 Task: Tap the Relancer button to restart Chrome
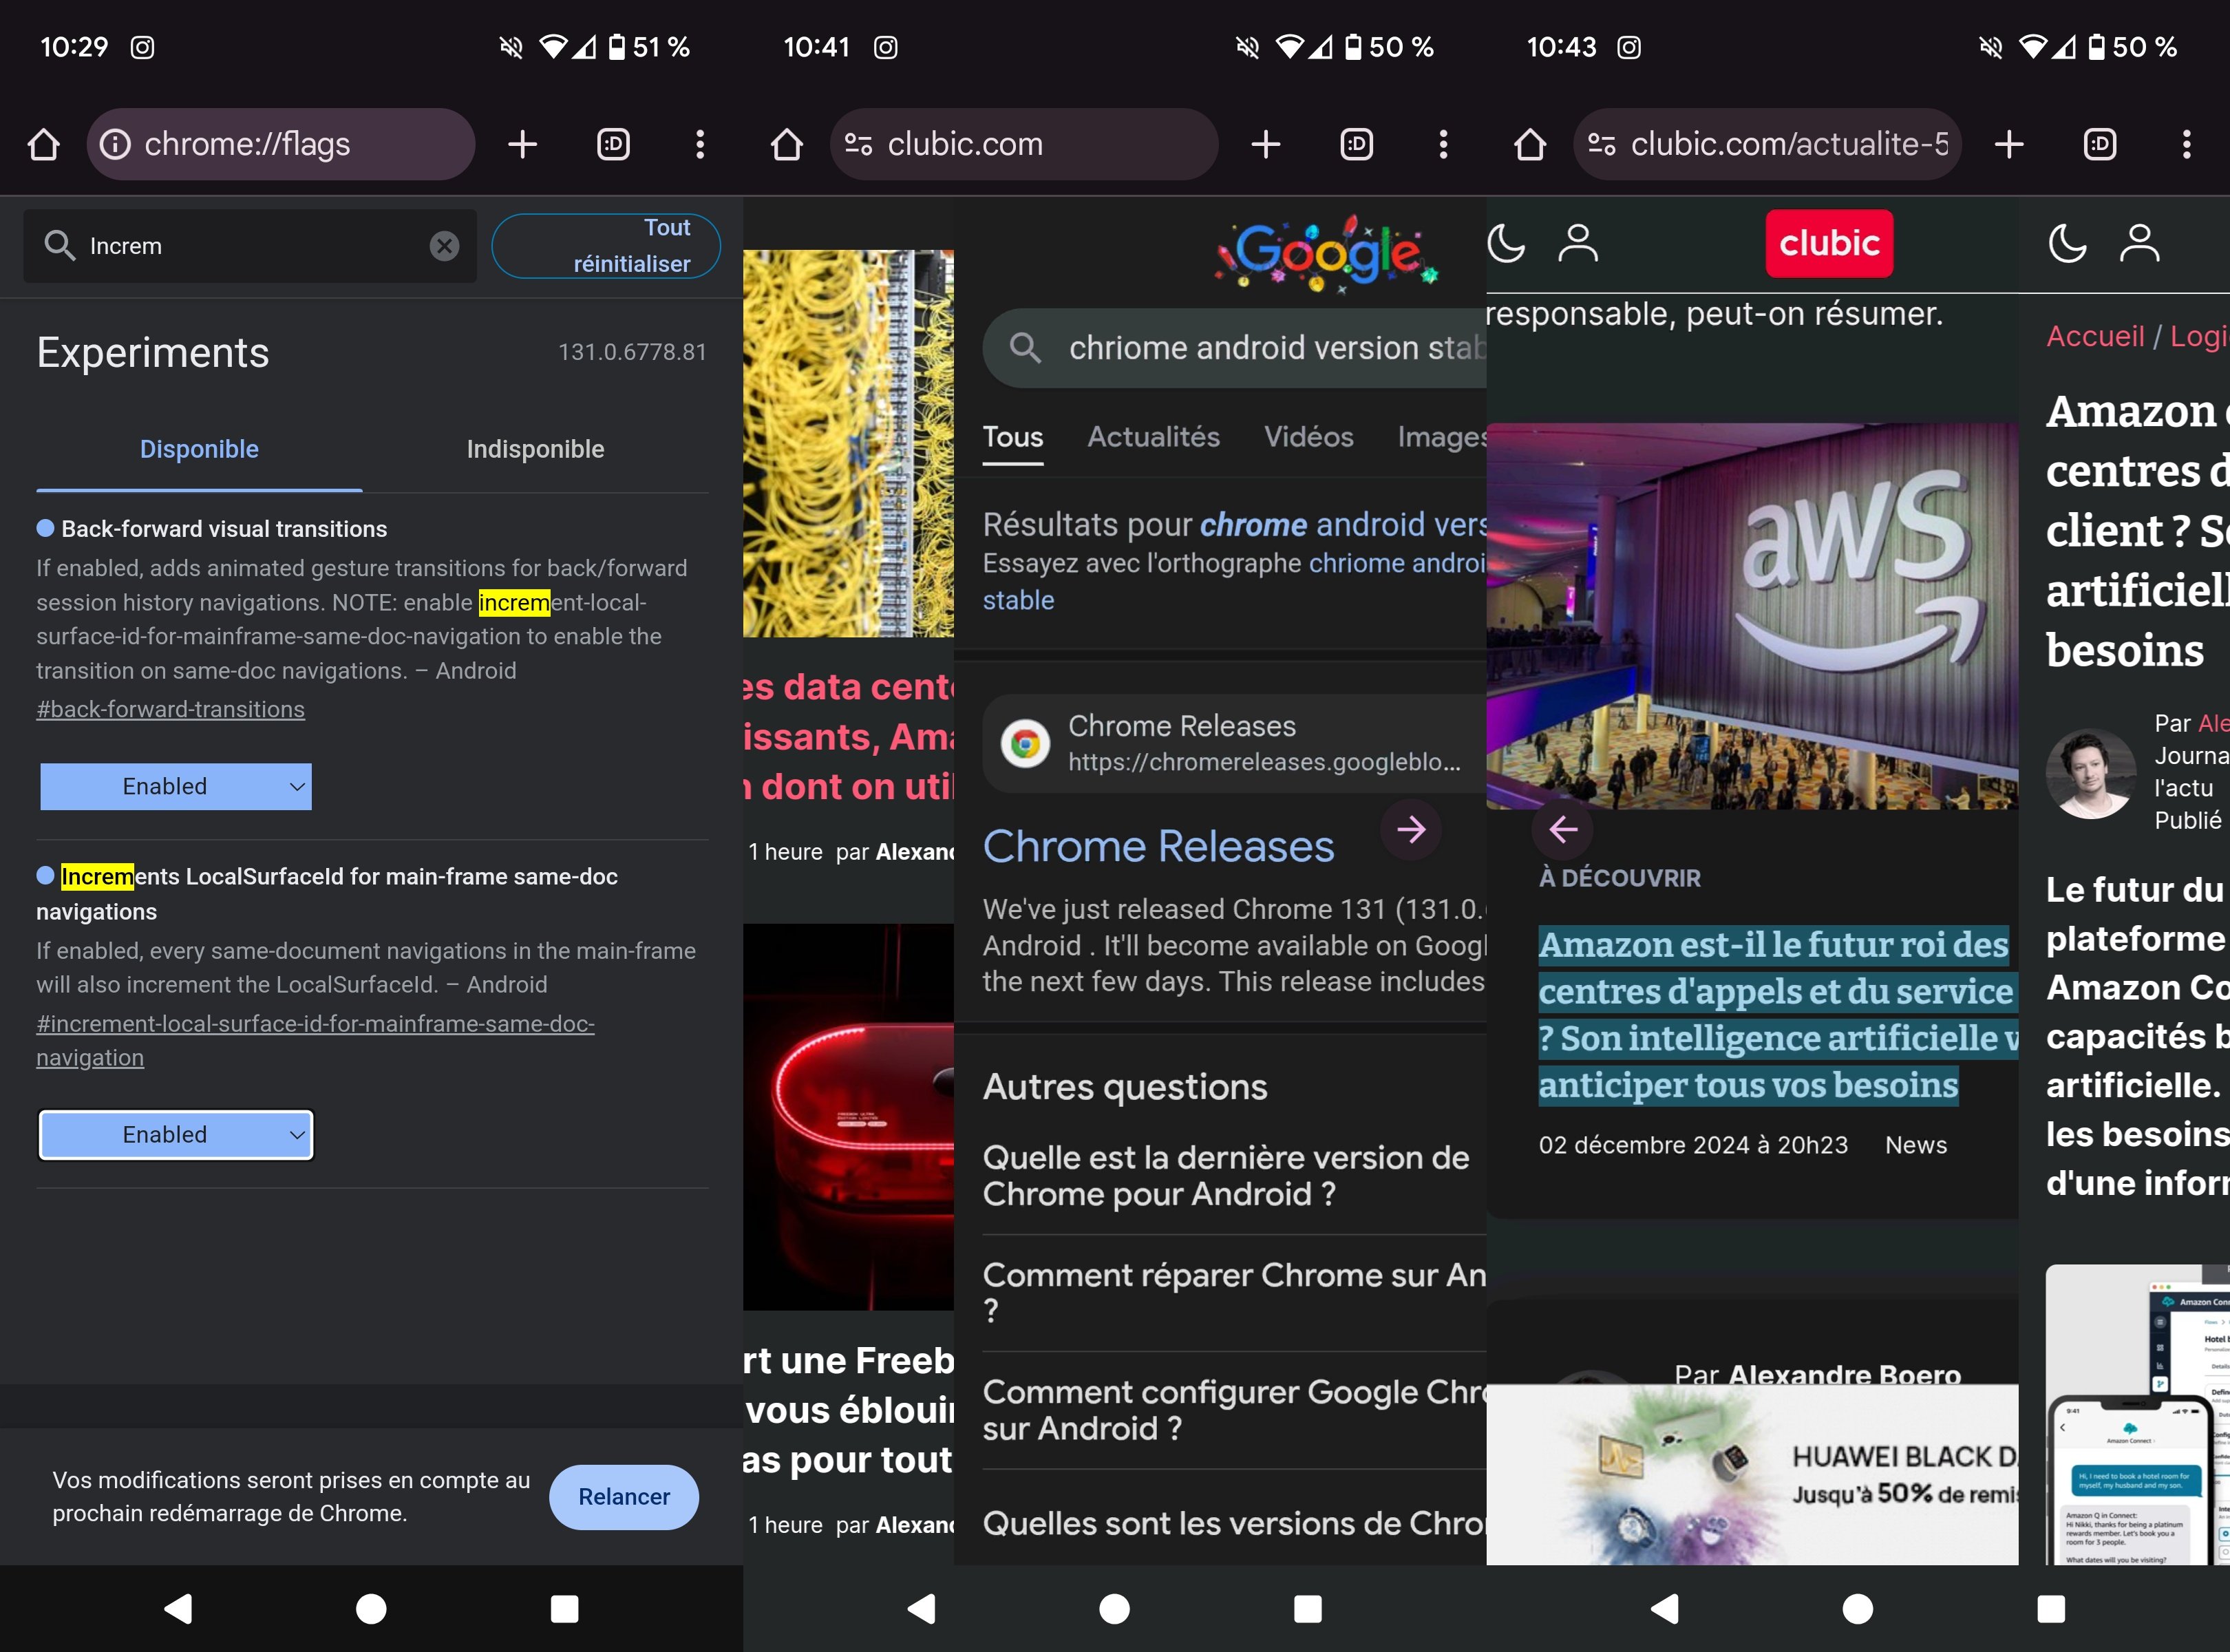click(623, 1497)
